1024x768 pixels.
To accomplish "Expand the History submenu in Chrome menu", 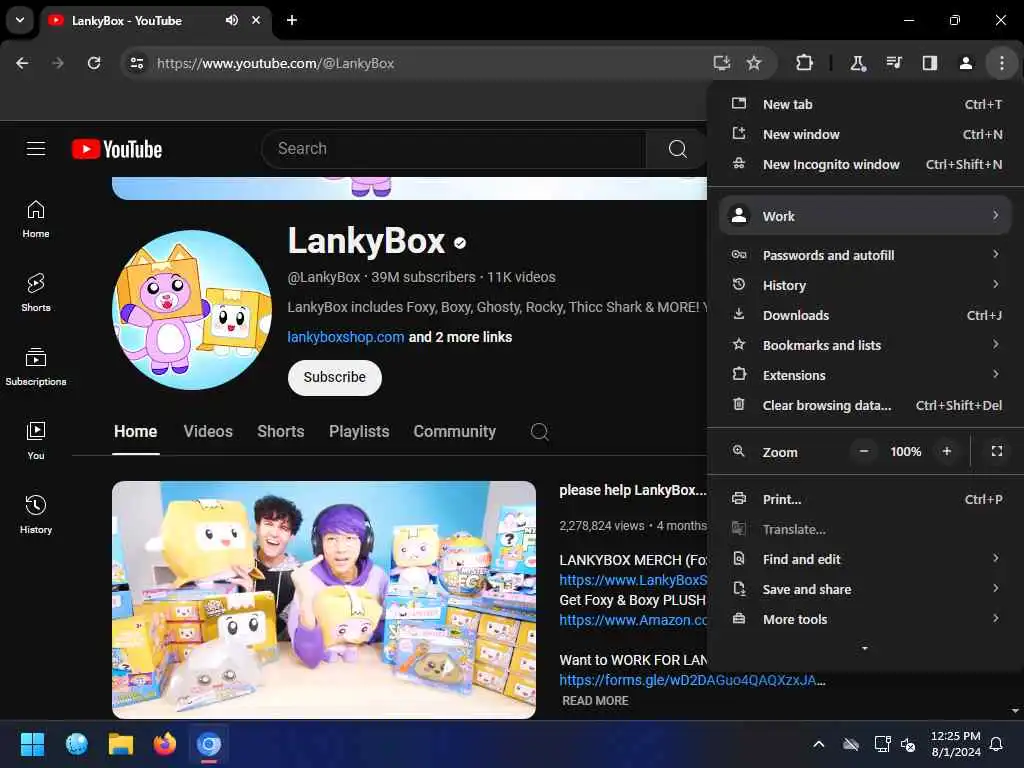I will [865, 285].
